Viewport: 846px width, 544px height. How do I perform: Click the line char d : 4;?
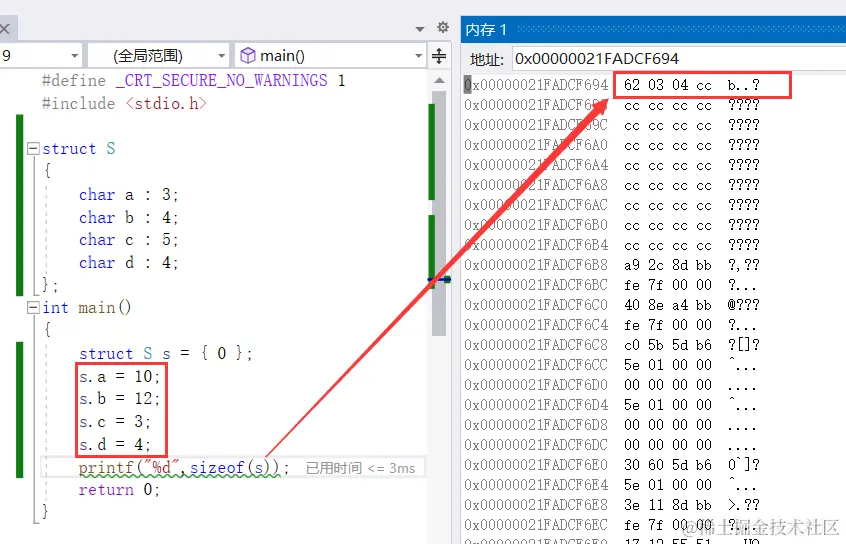tap(128, 263)
